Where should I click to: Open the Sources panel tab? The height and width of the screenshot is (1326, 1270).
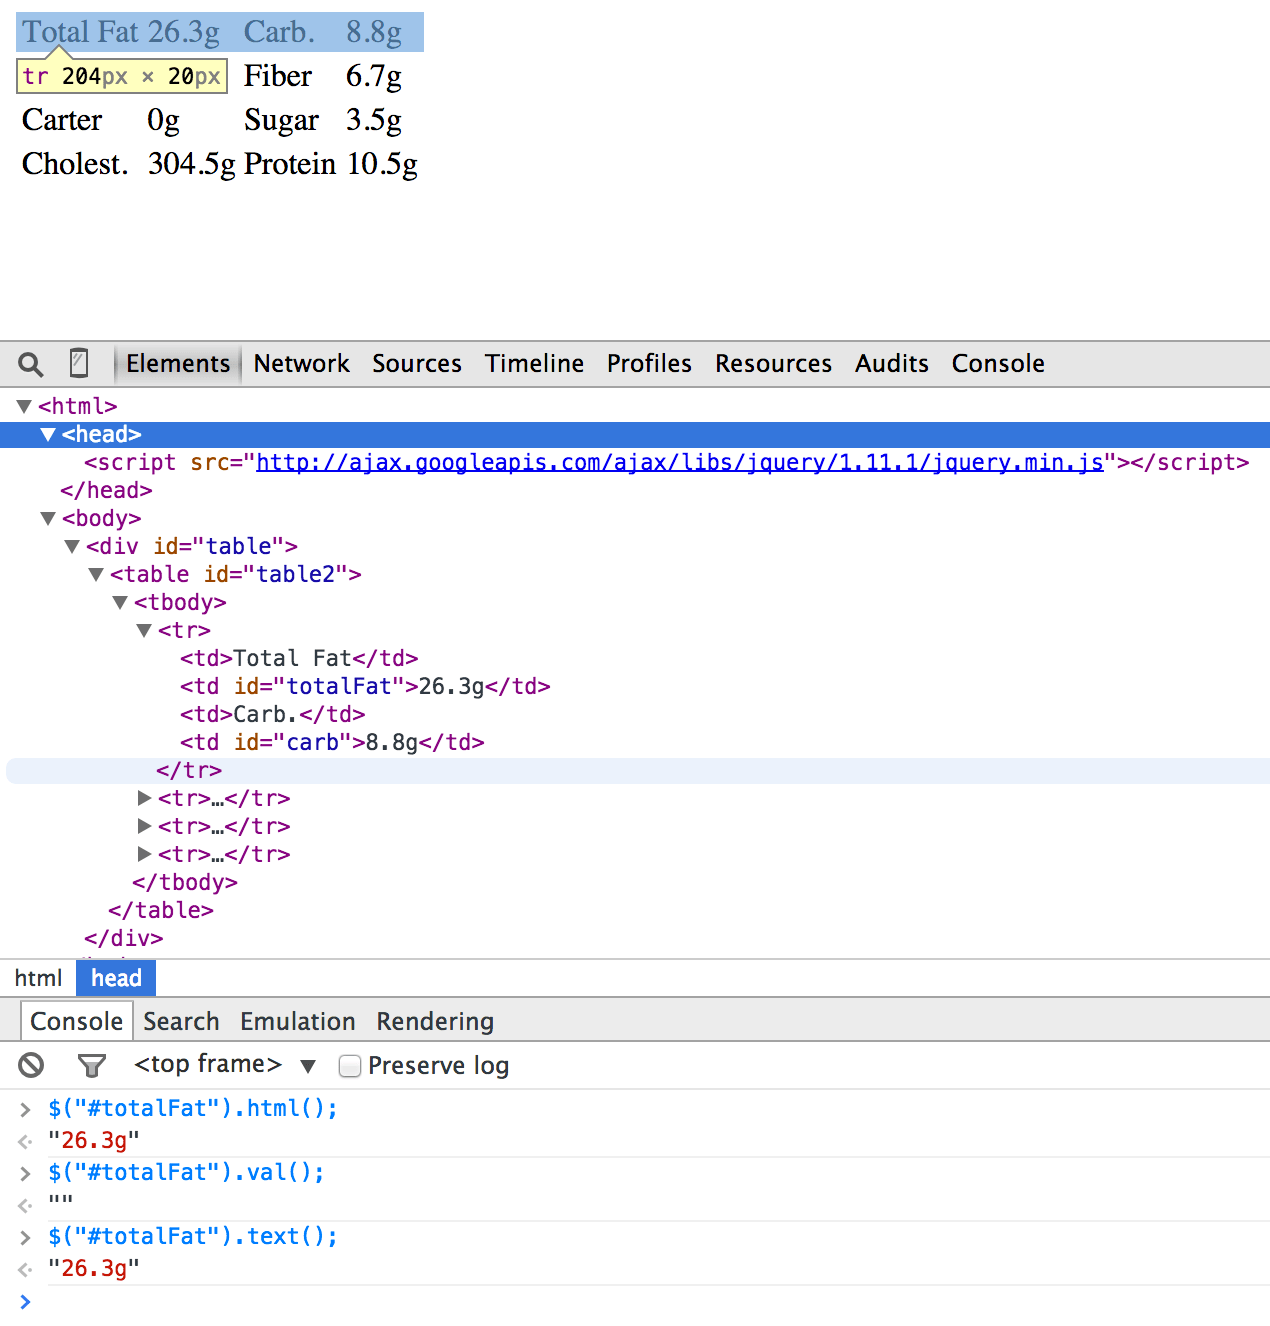coord(417,363)
